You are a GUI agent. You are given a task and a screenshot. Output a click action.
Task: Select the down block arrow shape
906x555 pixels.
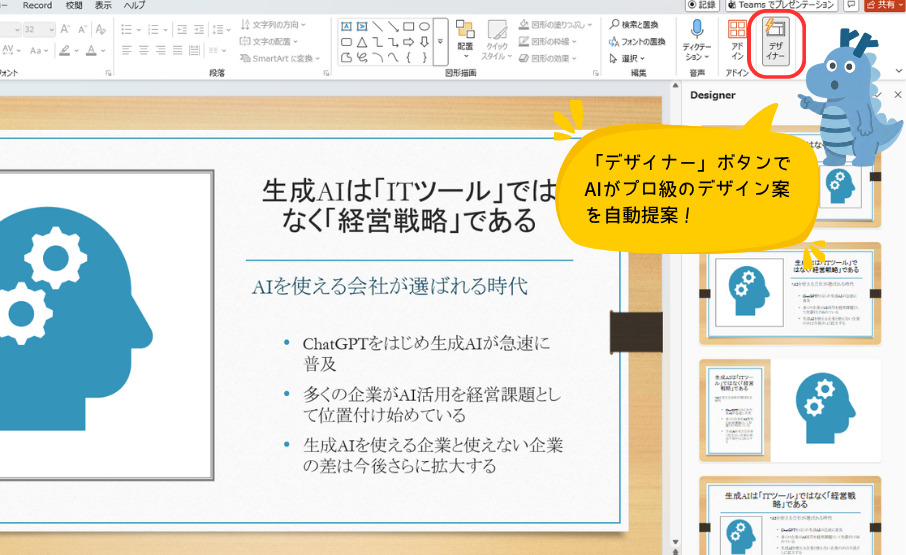424,42
